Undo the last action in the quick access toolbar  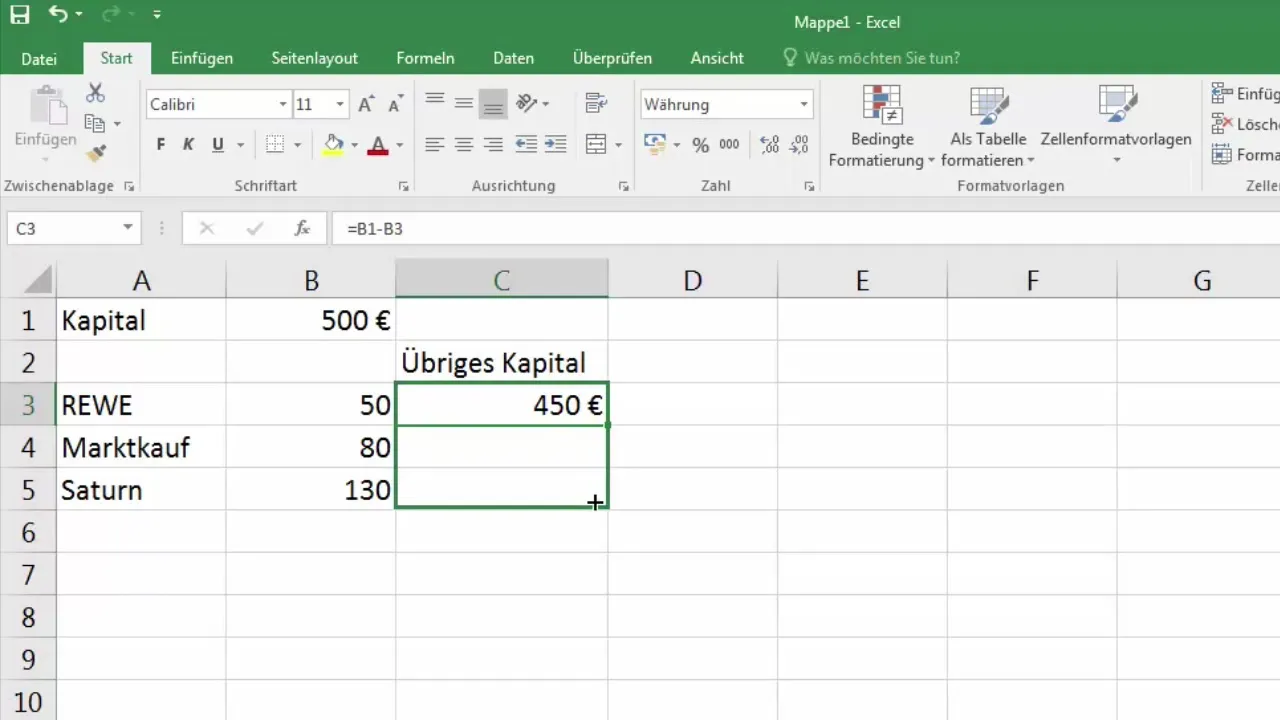click(x=59, y=15)
